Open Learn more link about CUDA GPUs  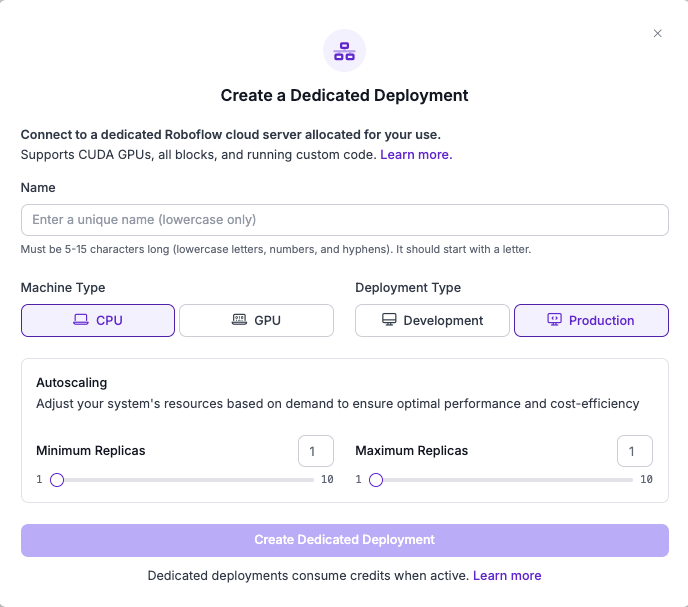coord(416,155)
